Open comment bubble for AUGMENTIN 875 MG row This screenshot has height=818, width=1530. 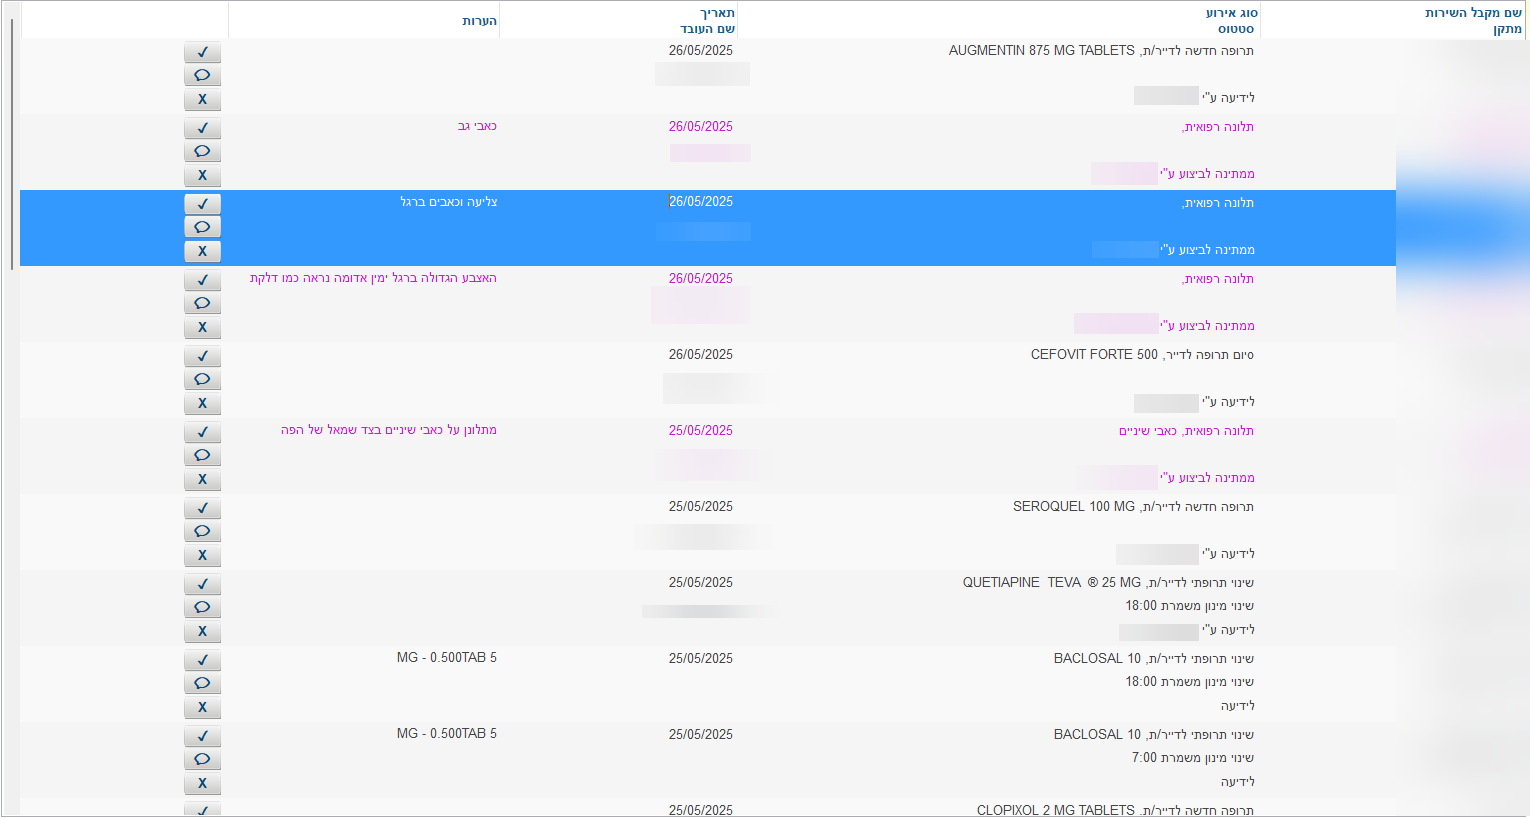(x=202, y=76)
